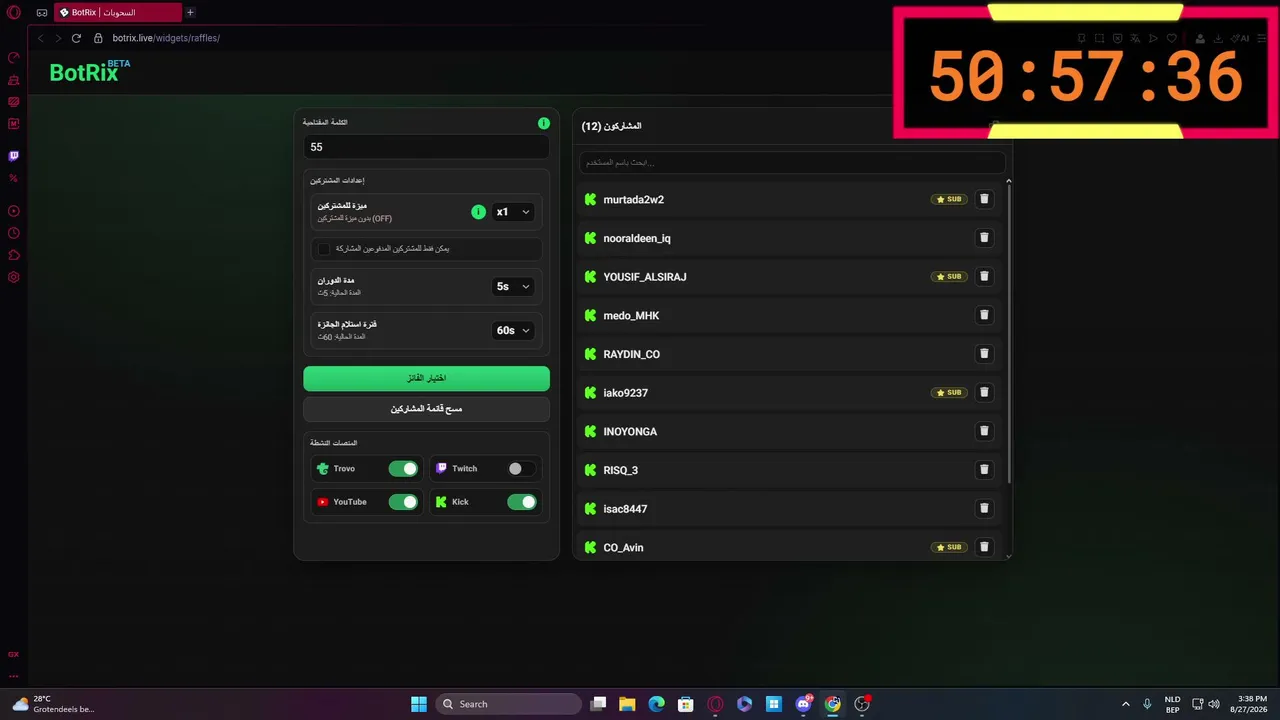This screenshot has height=720, width=1280.
Task: Open Discord from the taskbar
Action: click(803, 704)
